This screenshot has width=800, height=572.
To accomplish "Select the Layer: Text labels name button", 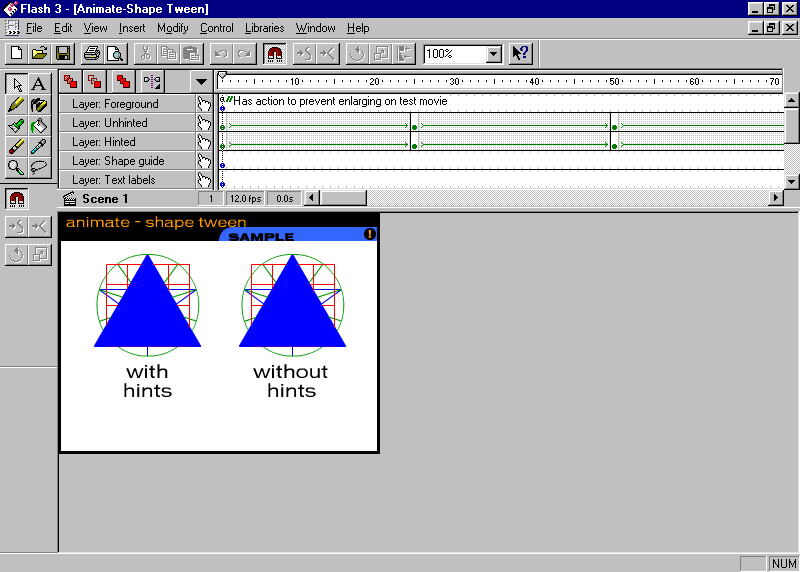I will pos(128,180).
